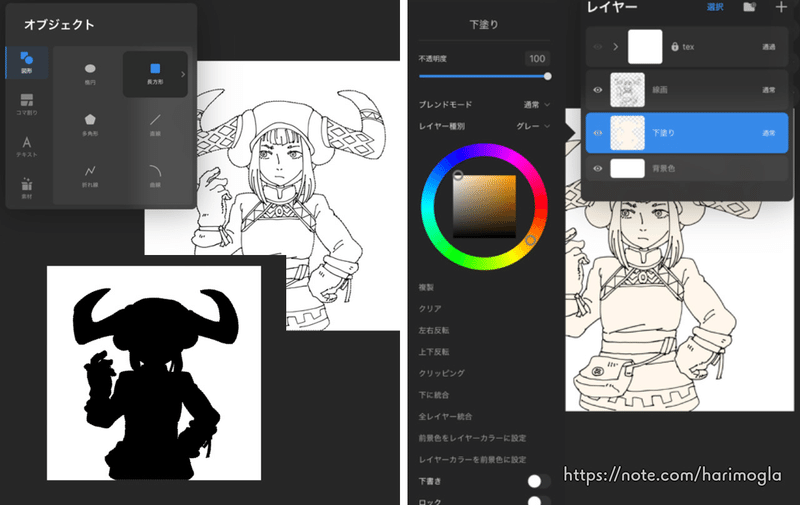This screenshot has height=505, width=800.
Task: Choose the 曲線 curve tool
Action: coord(155,176)
